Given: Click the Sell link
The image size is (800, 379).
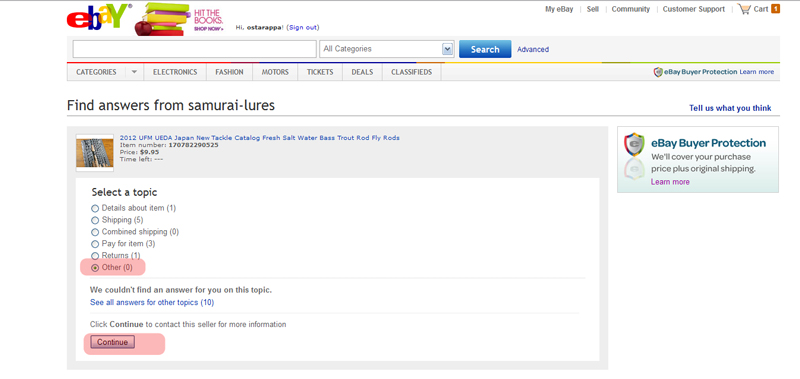Looking at the screenshot, I should 593,9.
